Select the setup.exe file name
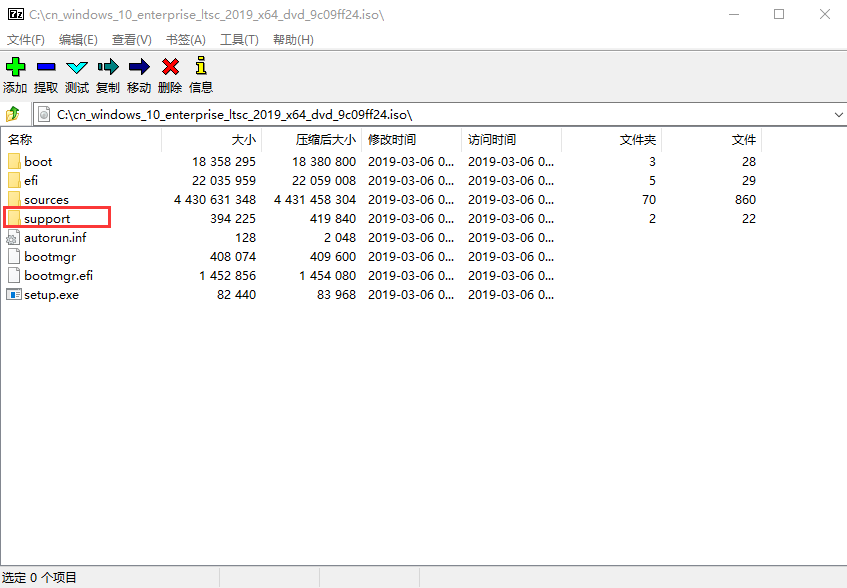The height and width of the screenshot is (588, 847). (x=51, y=295)
